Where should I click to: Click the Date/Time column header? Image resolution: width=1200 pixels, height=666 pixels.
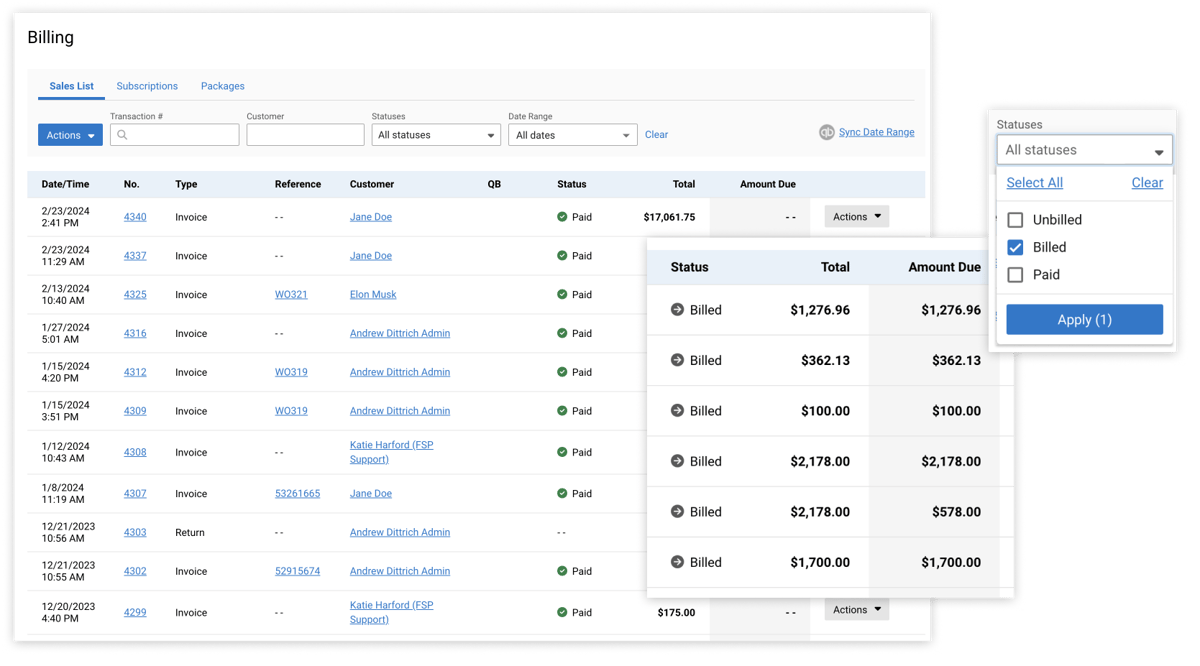click(65, 184)
